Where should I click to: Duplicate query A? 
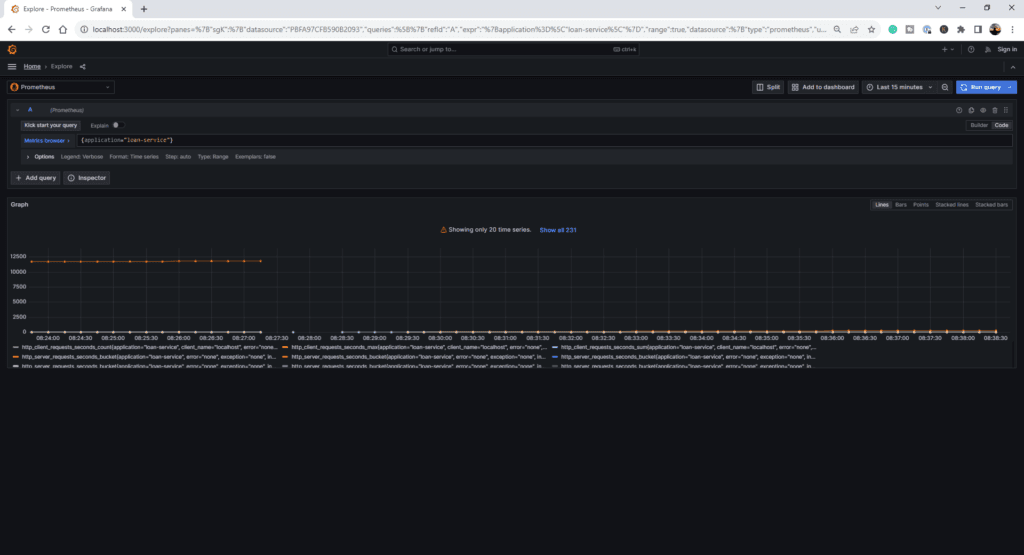click(971, 110)
